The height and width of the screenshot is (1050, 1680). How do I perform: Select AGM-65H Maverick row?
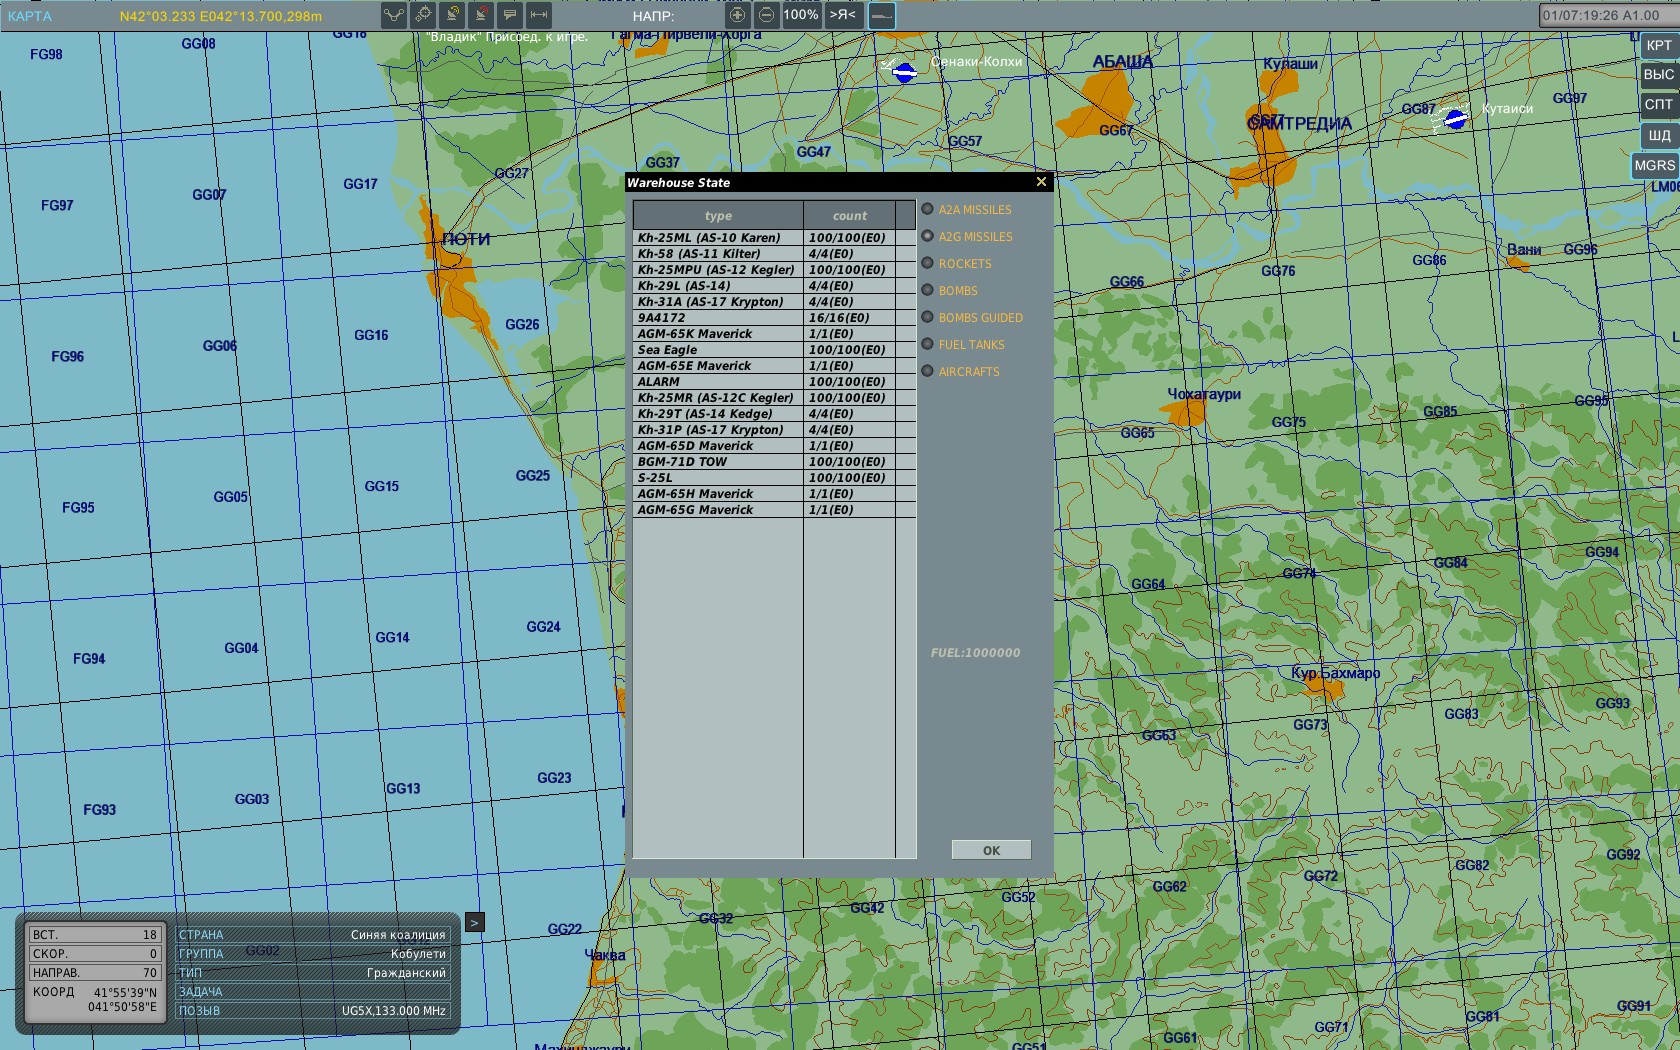[x=774, y=494]
